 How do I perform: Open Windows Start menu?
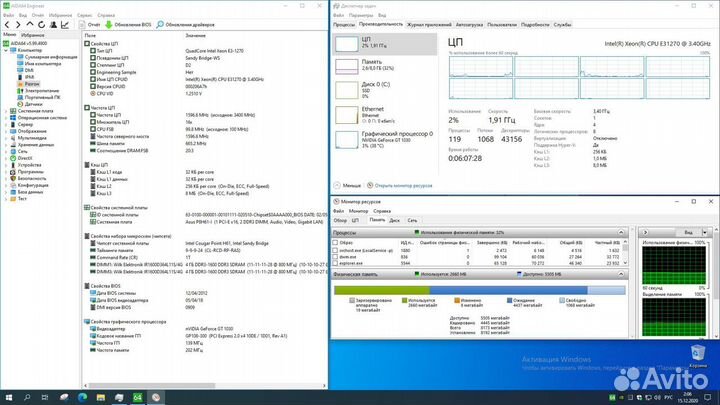[9, 398]
